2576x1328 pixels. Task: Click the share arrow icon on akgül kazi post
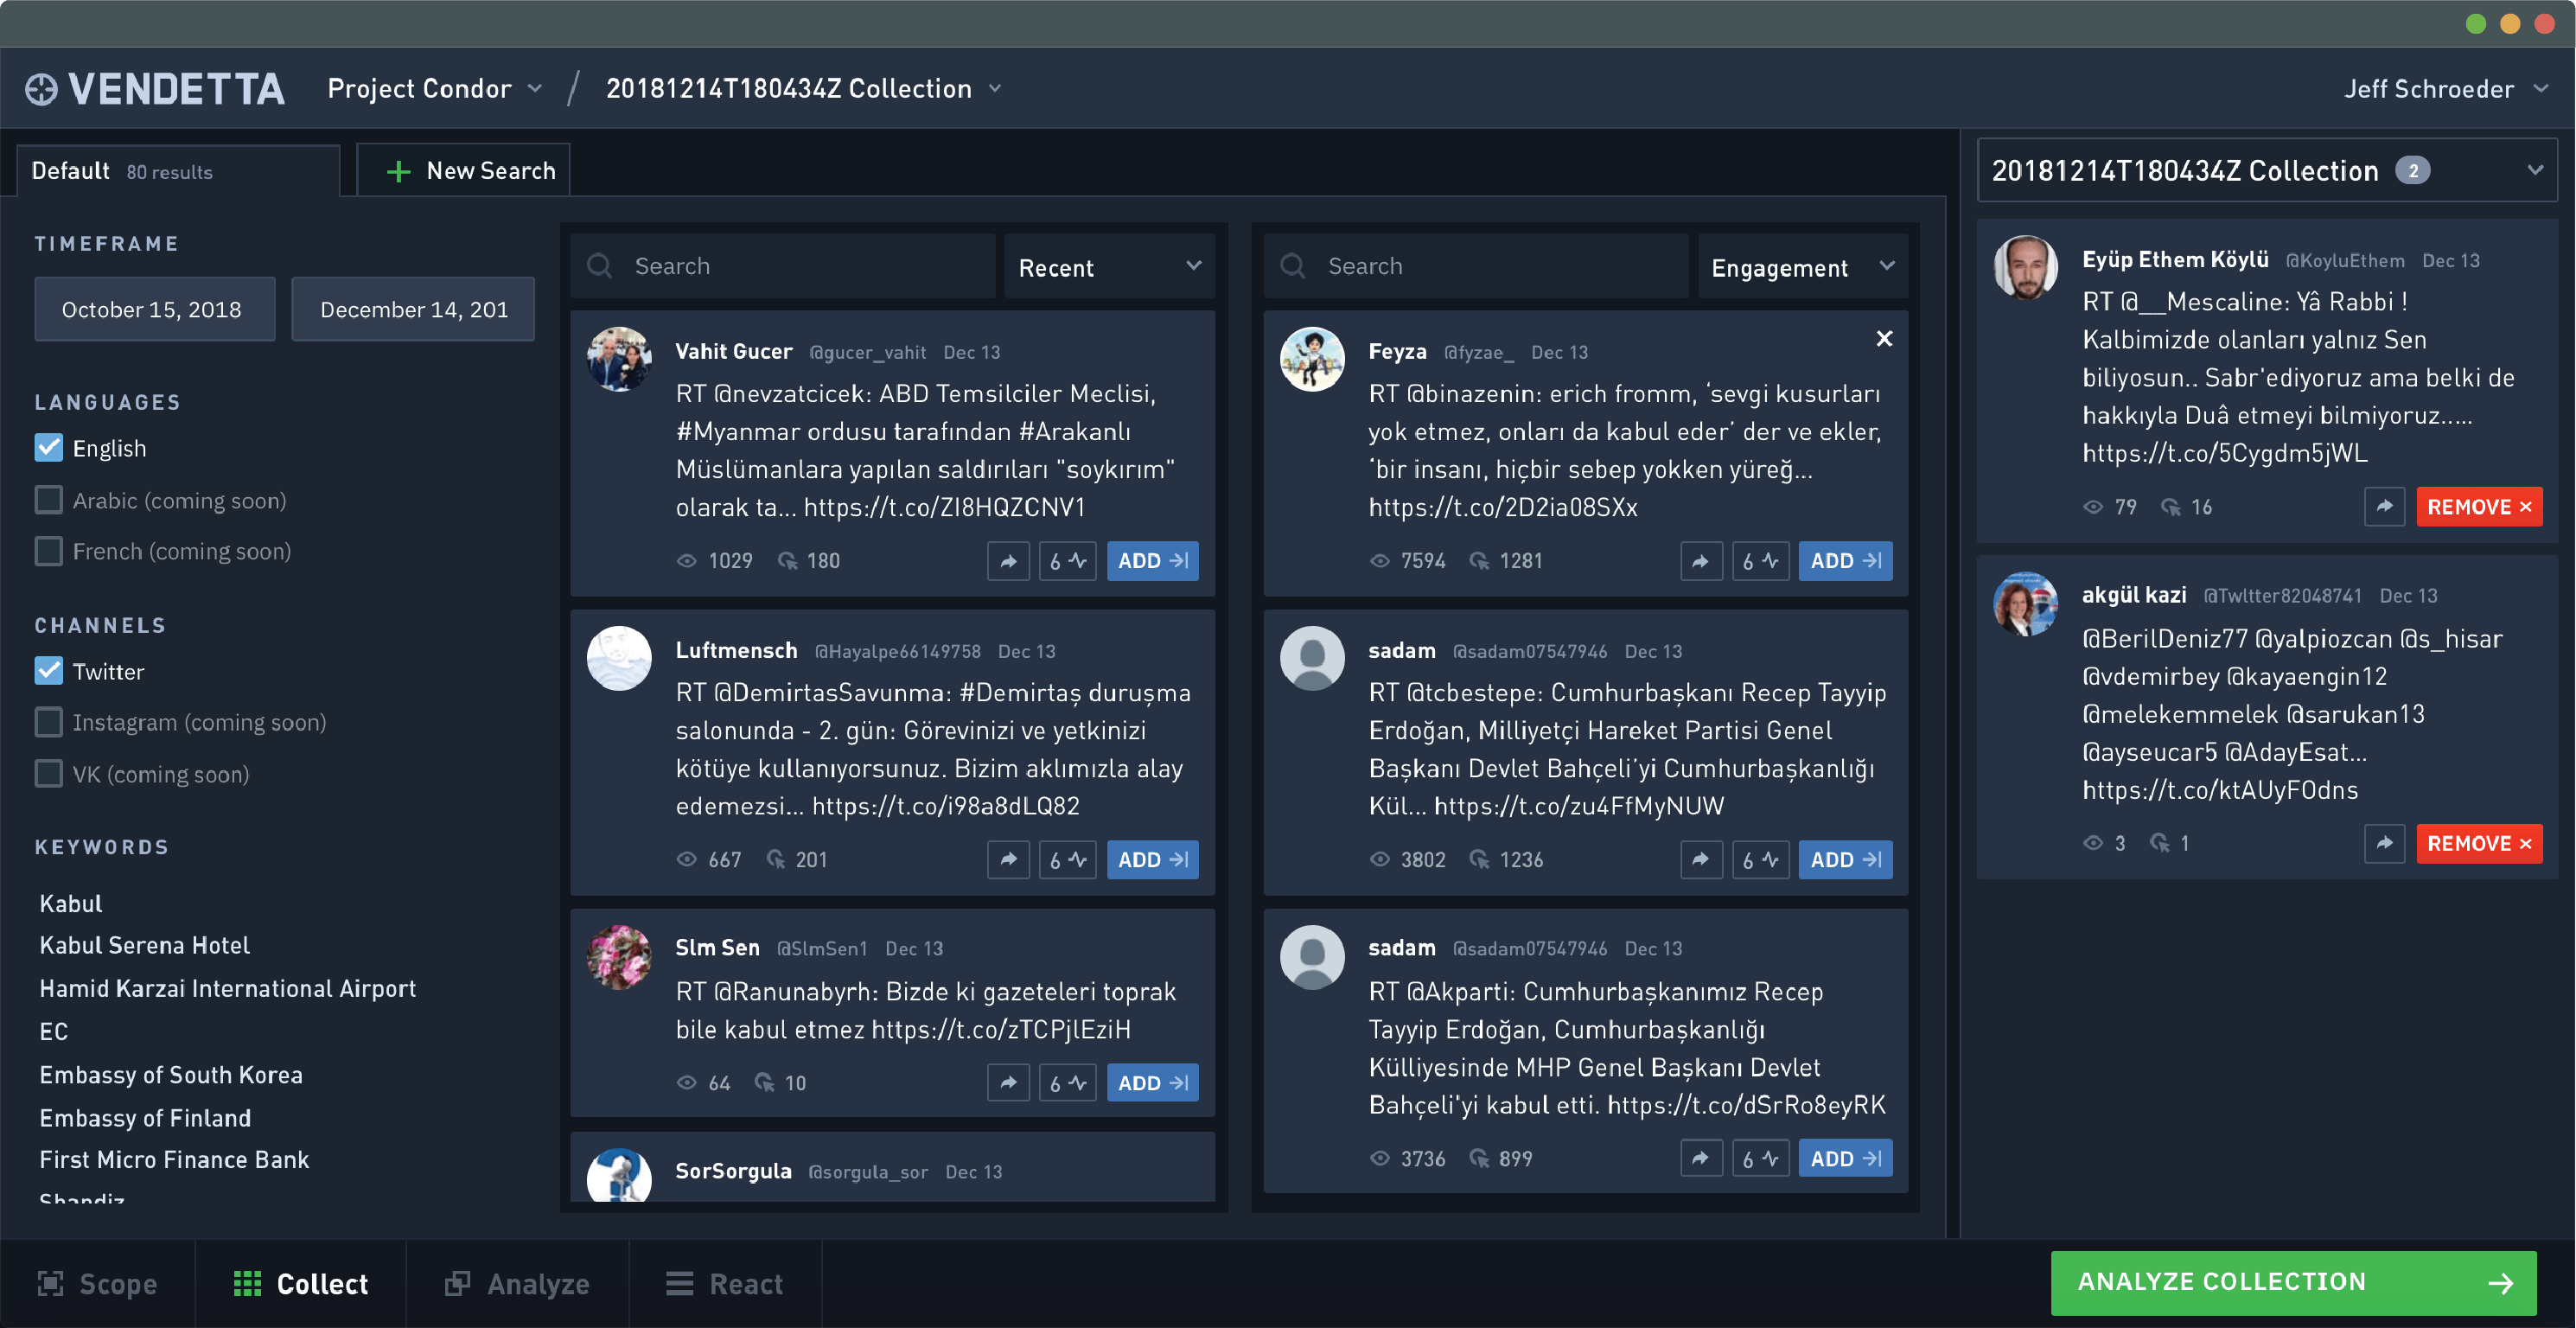[x=2382, y=842]
